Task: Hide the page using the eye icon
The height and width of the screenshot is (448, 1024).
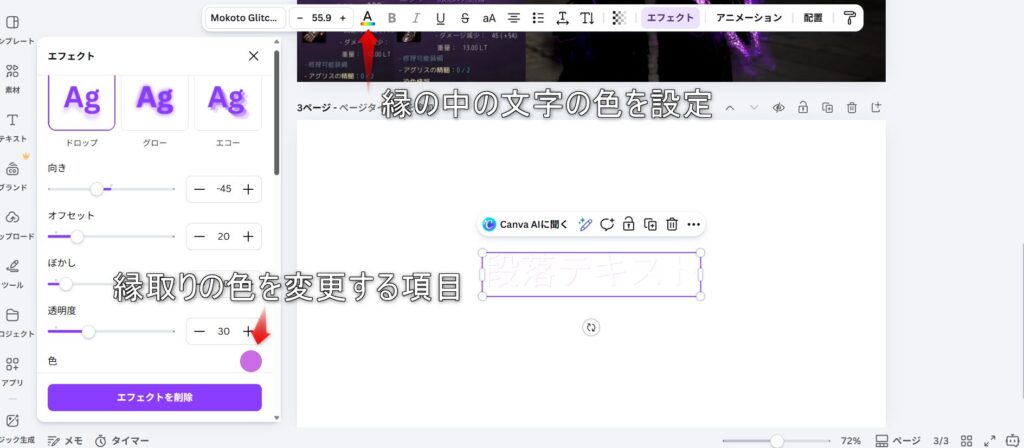Action: (778, 108)
